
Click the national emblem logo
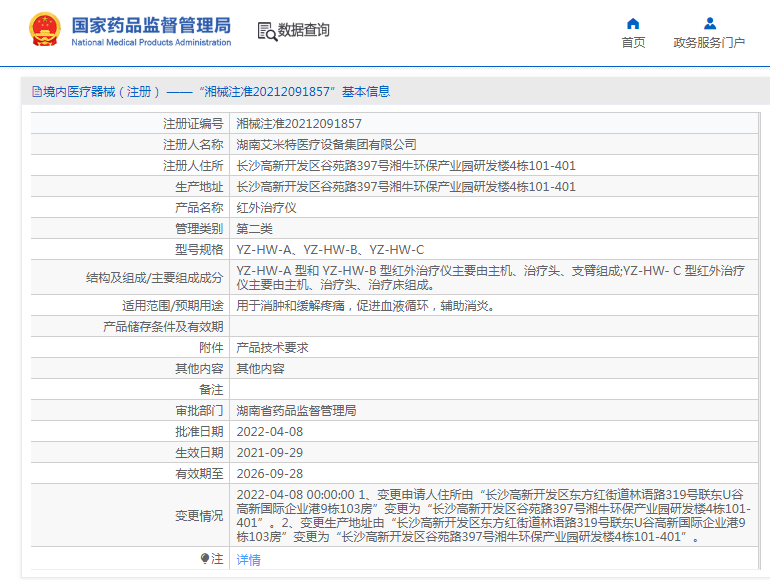[45, 29]
